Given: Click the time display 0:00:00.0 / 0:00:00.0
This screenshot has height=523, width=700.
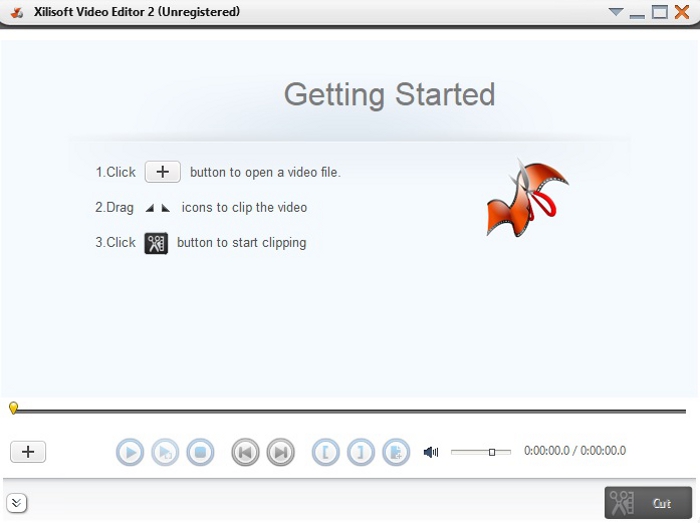Looking at the screenshot, I should coord(575,451).
